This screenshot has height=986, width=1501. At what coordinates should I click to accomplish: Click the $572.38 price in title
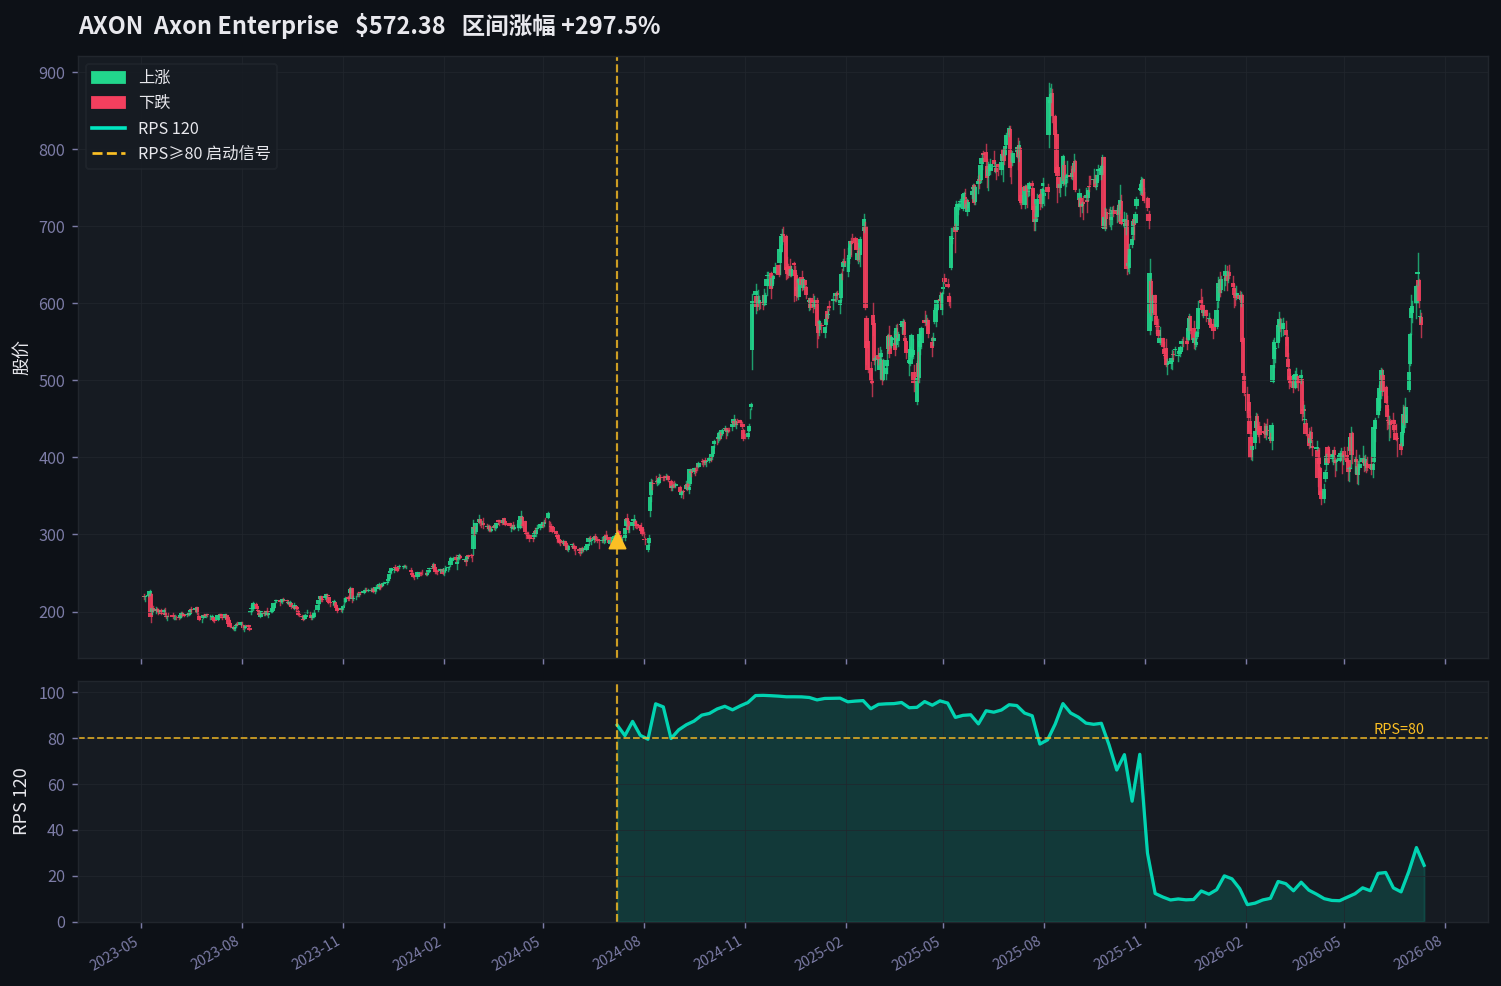[400, 25]
